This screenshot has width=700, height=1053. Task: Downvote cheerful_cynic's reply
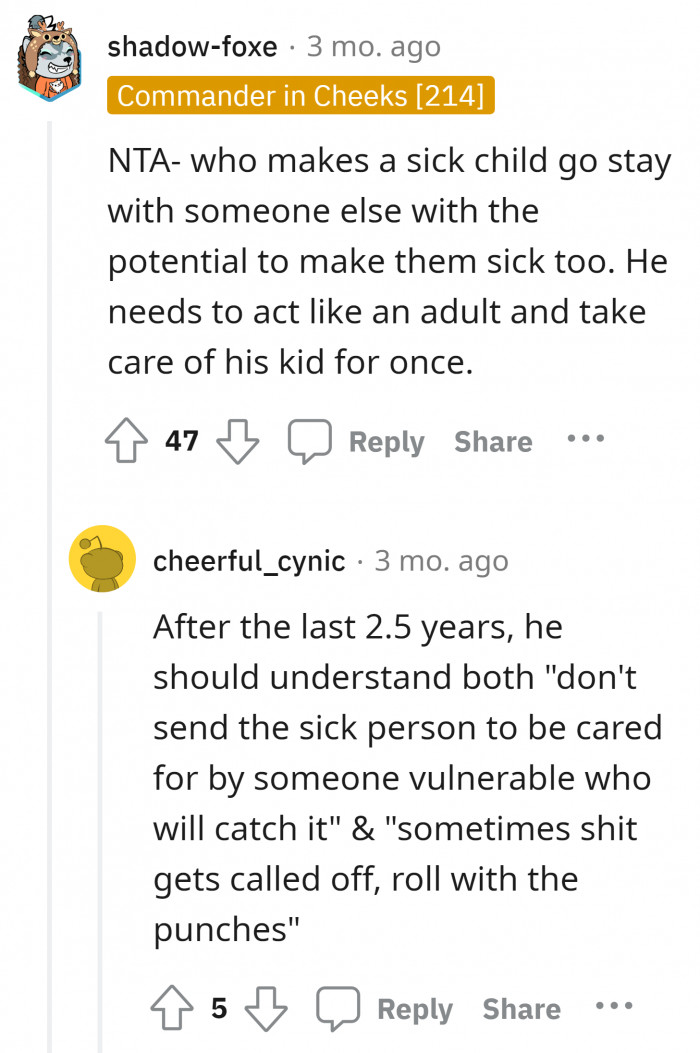tap(266, 1008)
